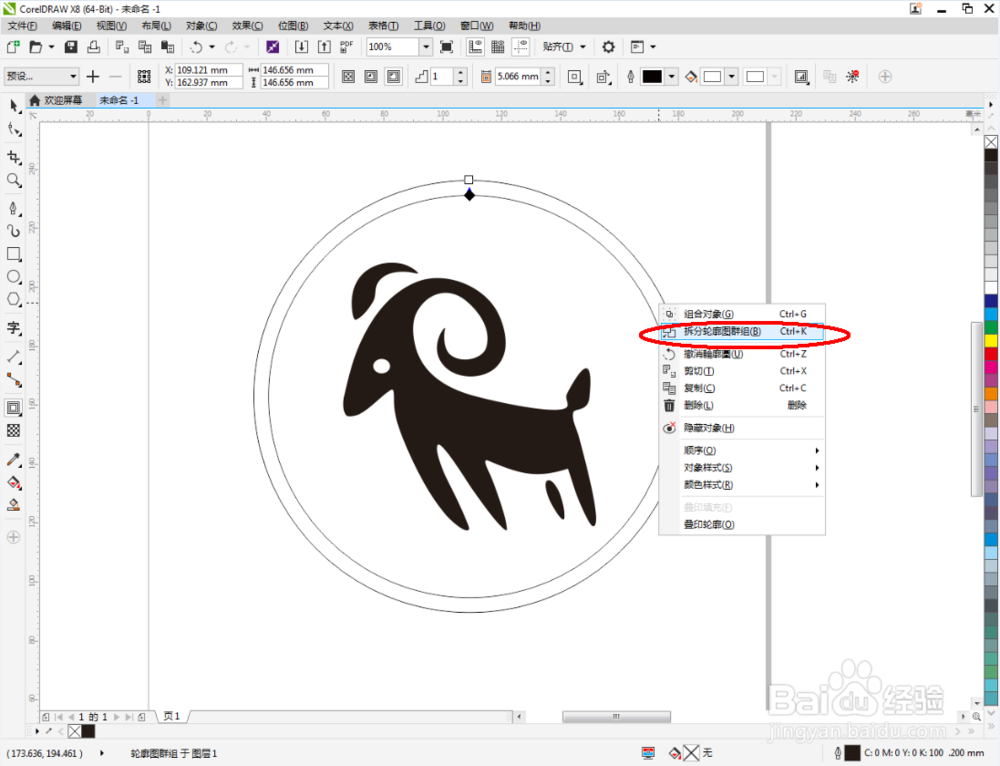Click the Clear Contour icon
This screenshot has height=766, width=1000.
[x=852, y=77]
